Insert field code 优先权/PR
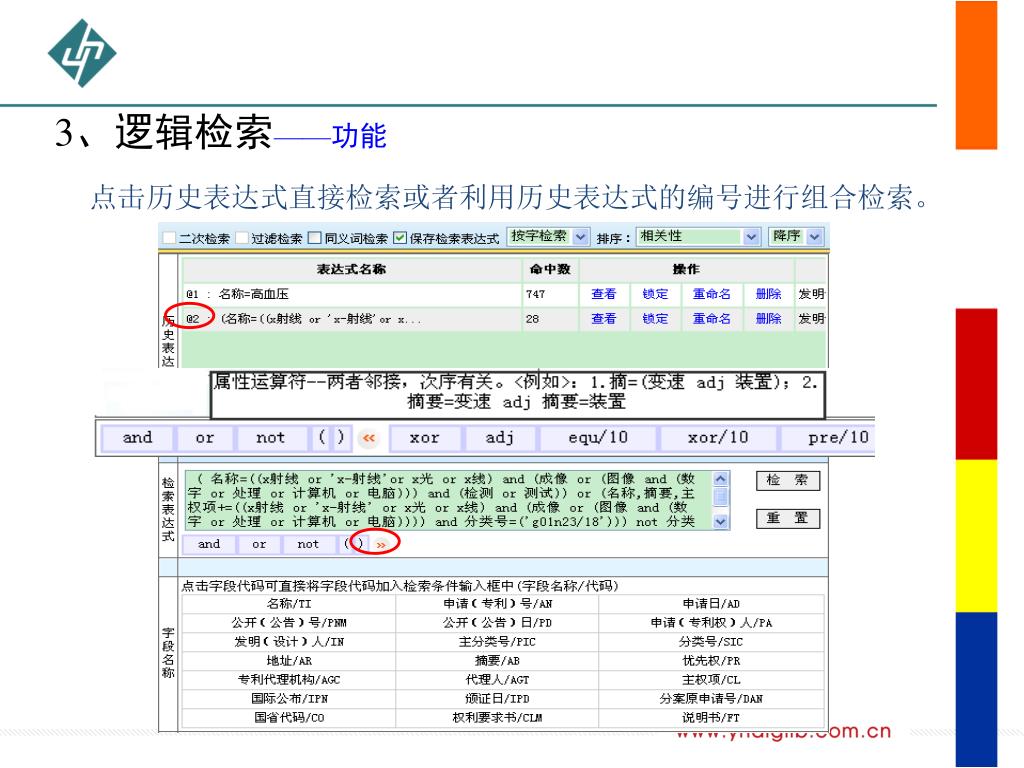 pyautogui.click(x=711, y=661)
